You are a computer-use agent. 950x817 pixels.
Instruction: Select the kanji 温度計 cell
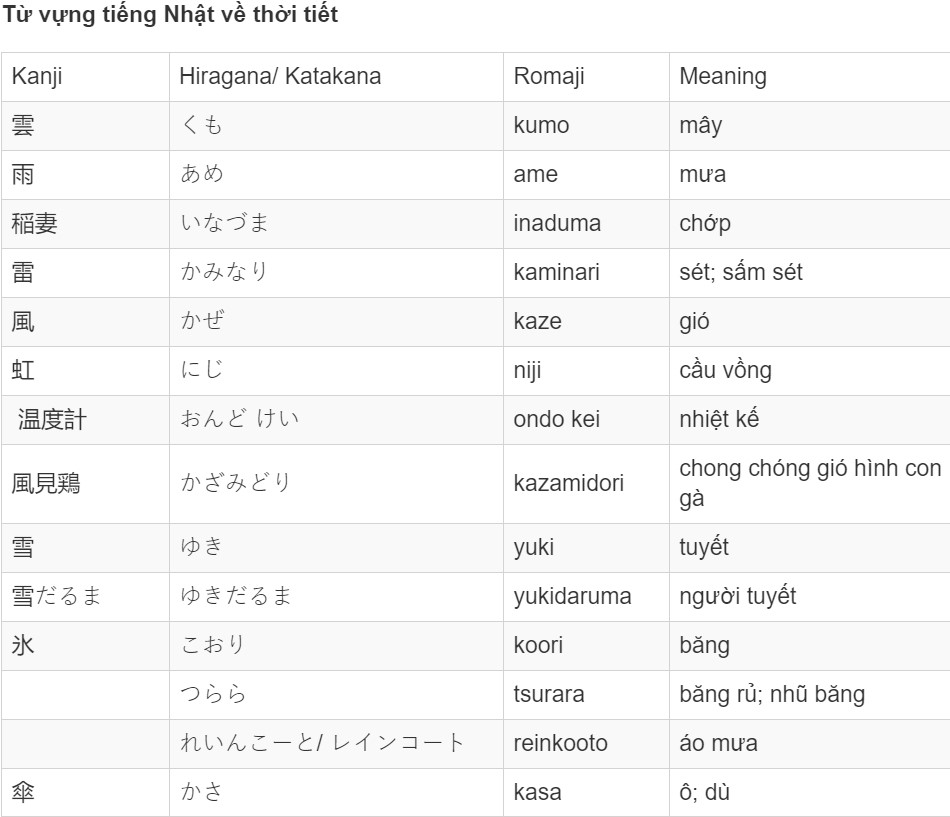click(85, 420)
